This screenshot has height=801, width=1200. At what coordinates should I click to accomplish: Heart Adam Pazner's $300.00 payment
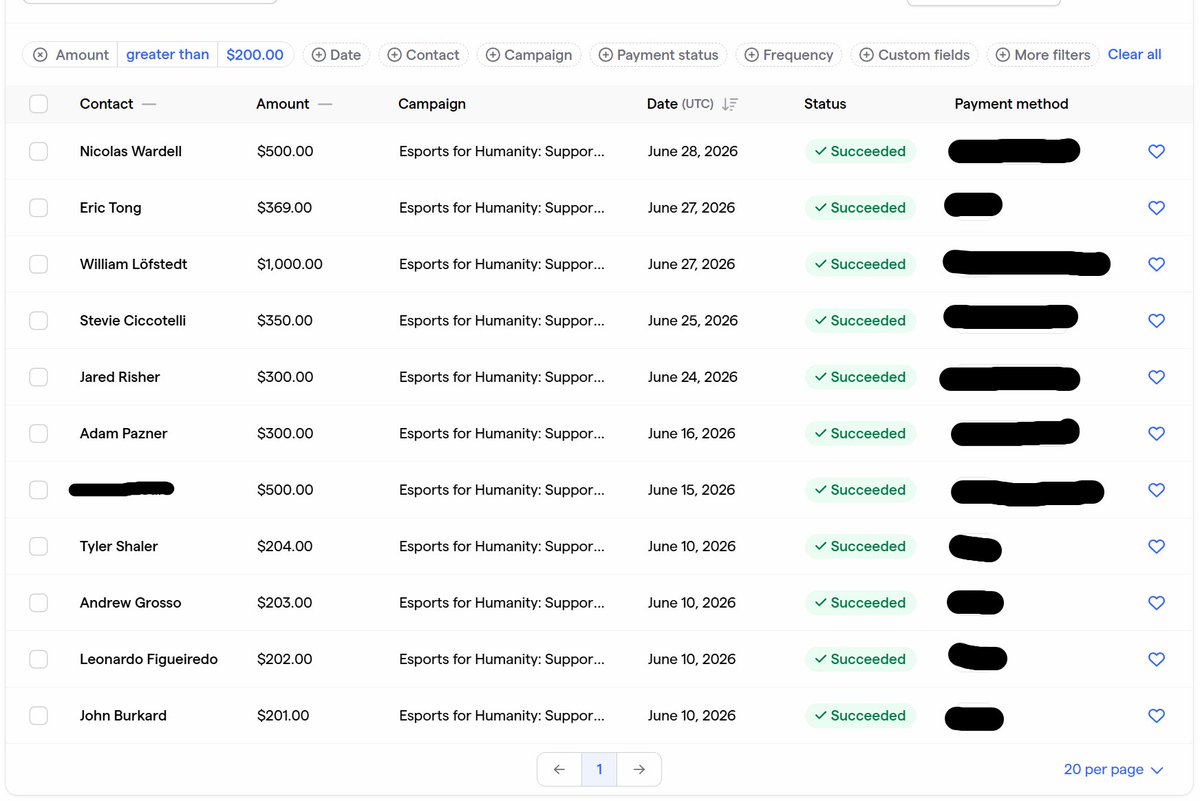click(1156, 434)
